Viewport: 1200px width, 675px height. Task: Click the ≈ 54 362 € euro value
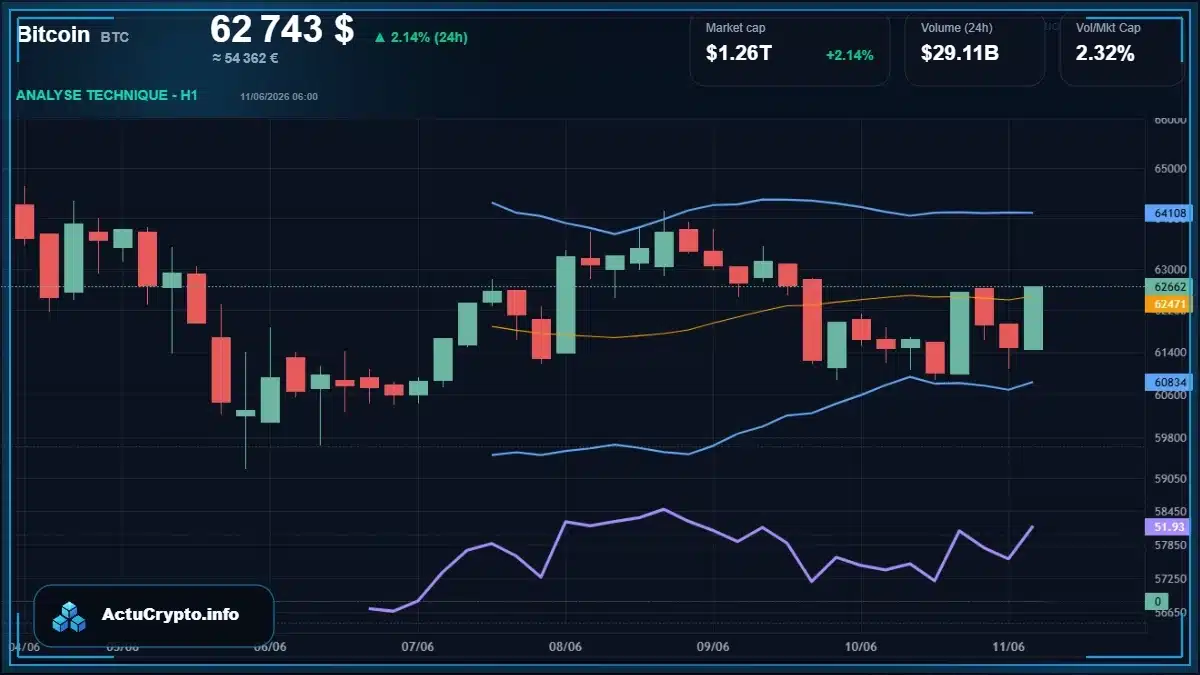click(x=245, y=58)
